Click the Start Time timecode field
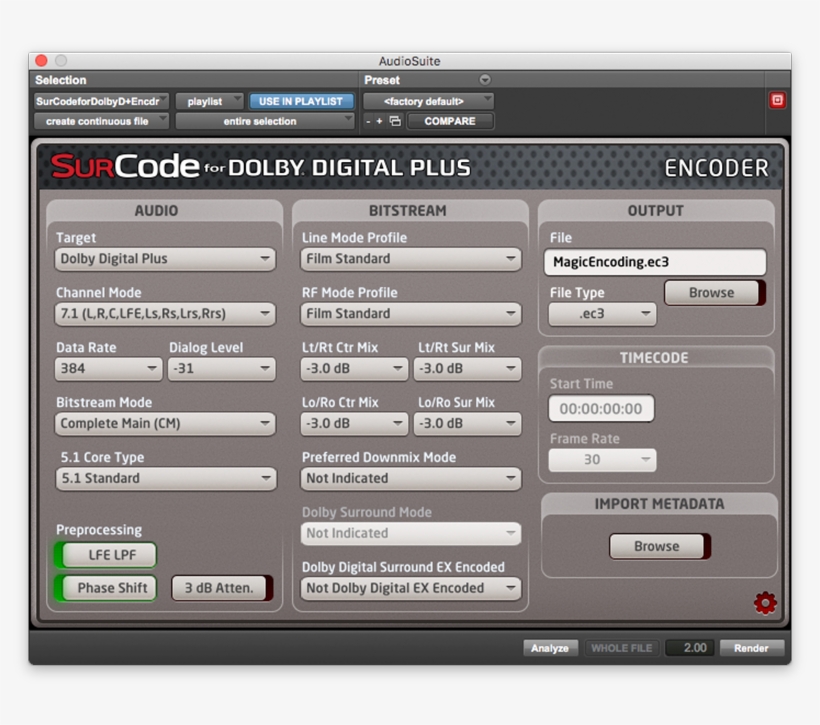 (x=601, y=409)
